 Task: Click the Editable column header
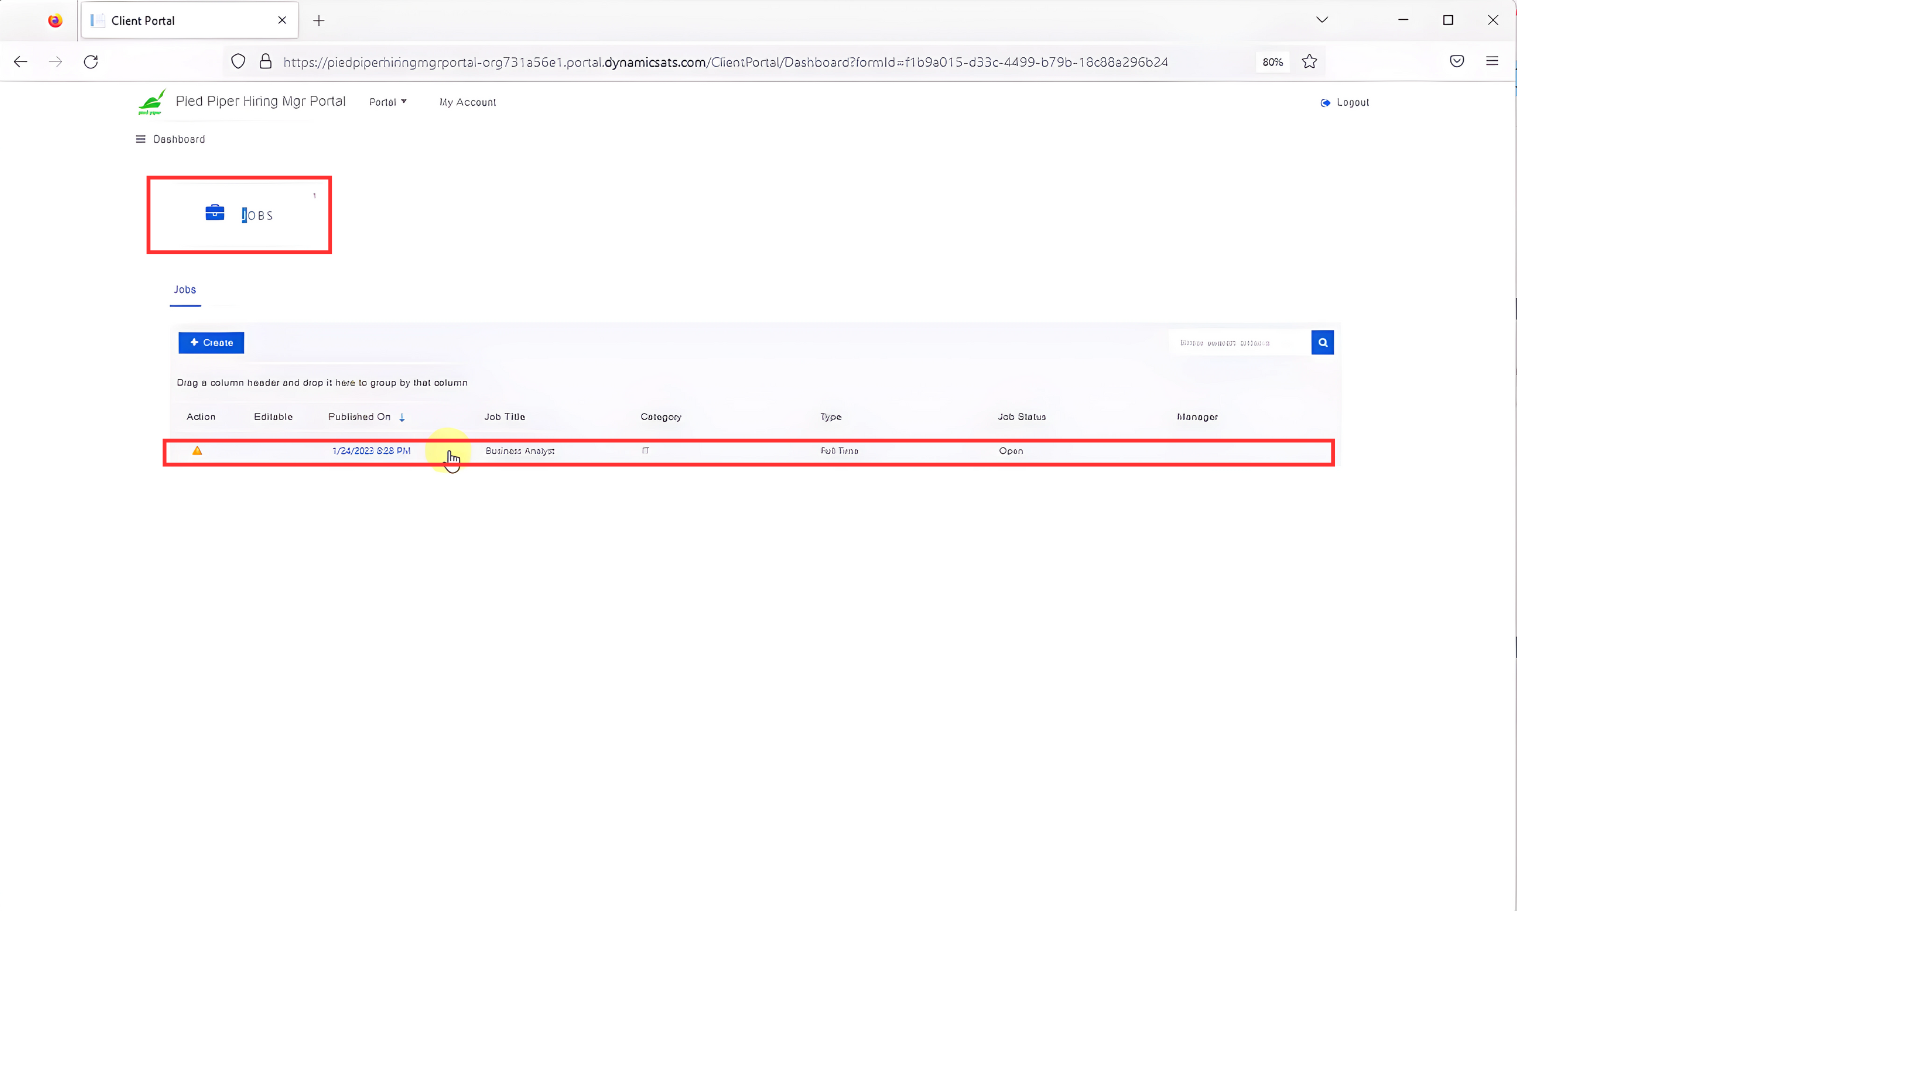273,417
